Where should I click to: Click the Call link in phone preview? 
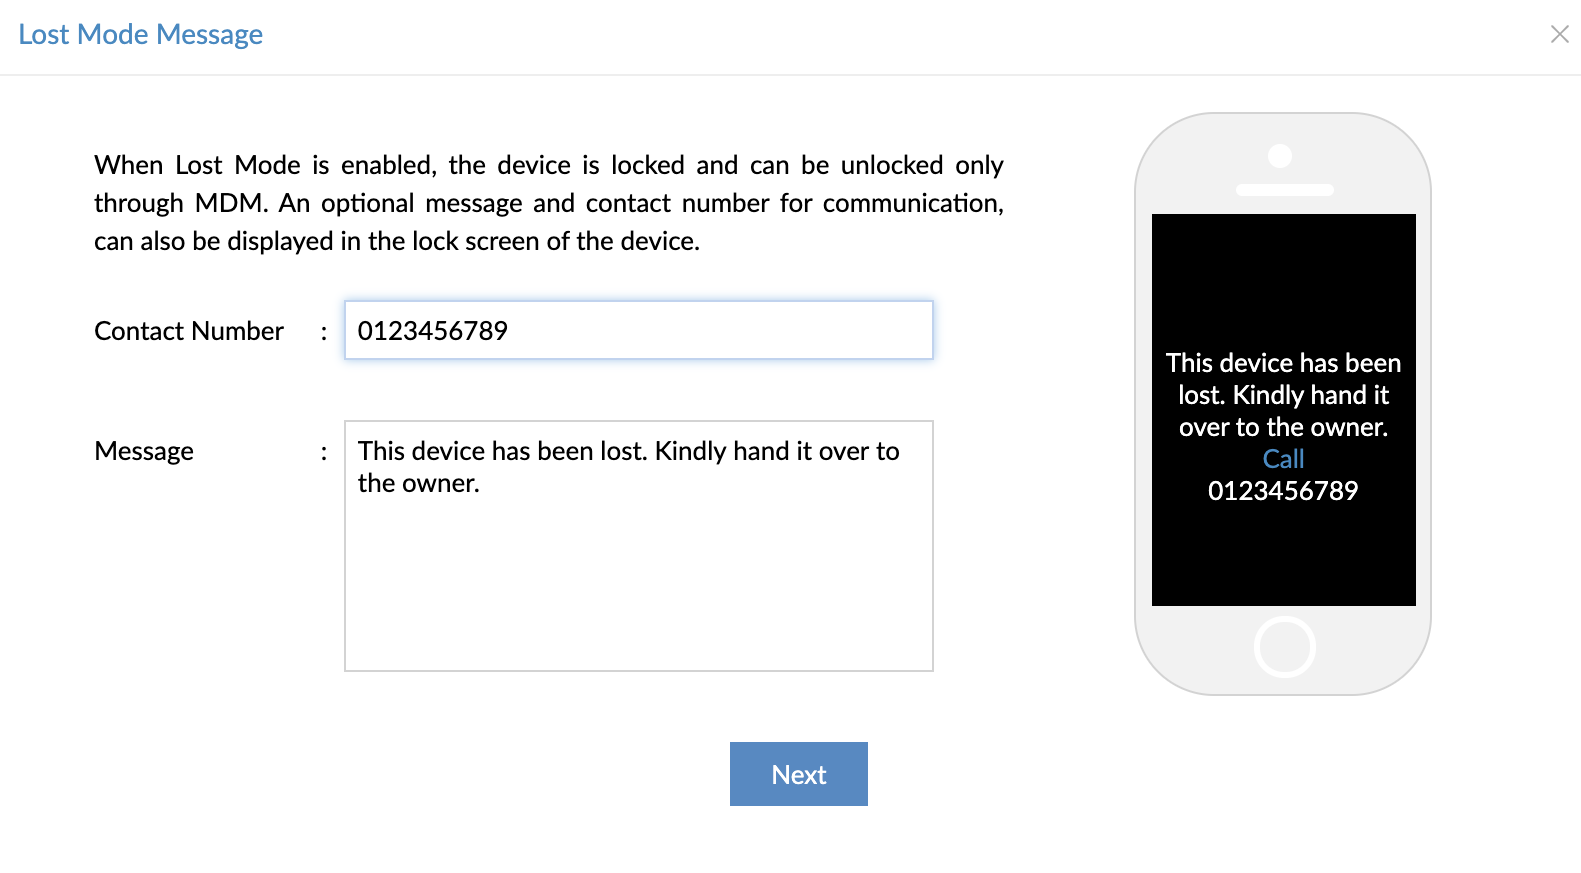(x=1283, y=459)
